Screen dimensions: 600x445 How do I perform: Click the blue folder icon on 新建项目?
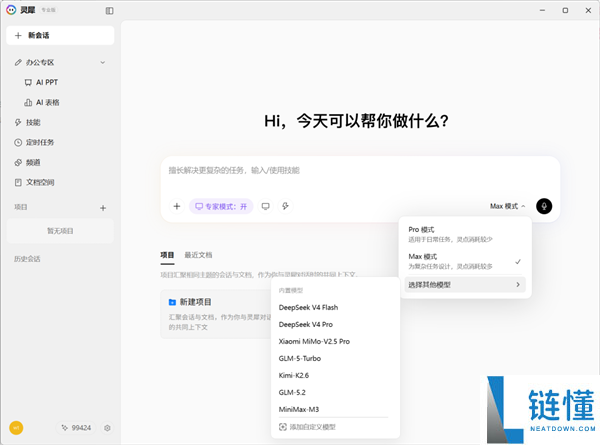[x=173, y=302]
